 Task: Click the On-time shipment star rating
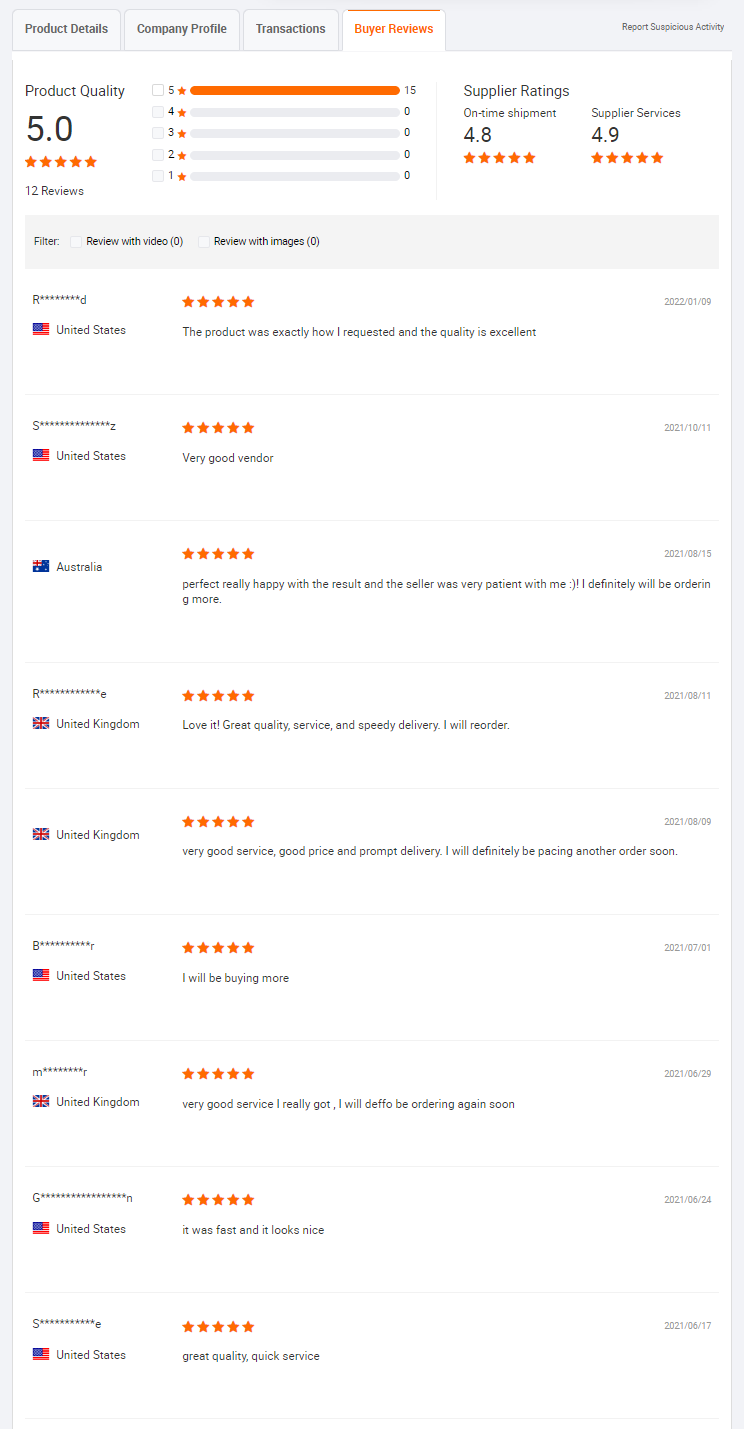click(499, 158)
